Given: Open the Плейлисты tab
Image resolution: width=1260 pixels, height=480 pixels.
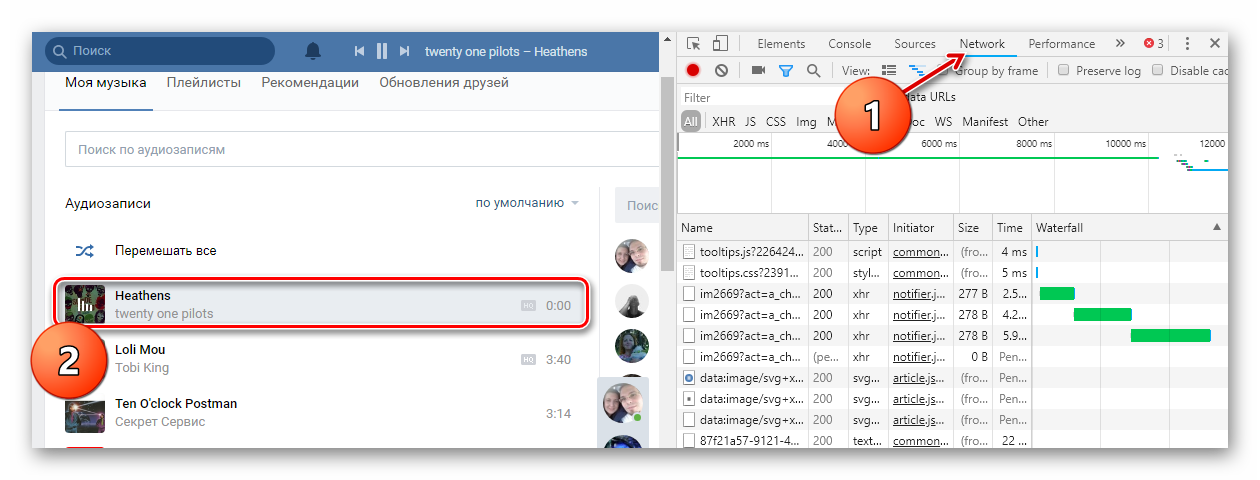Looking at the screenshot, I should point(204,83).
